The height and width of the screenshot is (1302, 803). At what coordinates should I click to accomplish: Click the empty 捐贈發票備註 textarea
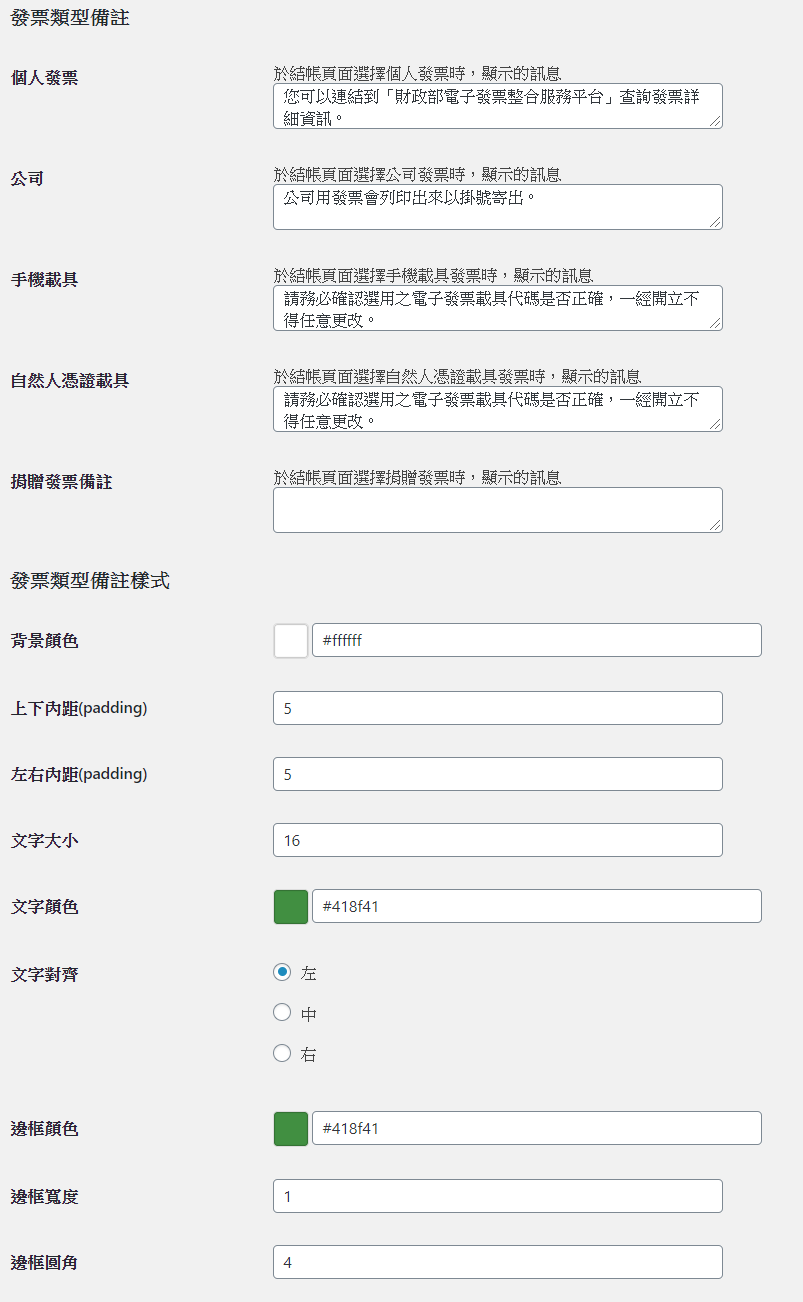pyautogui.click(x=498, y=510)
